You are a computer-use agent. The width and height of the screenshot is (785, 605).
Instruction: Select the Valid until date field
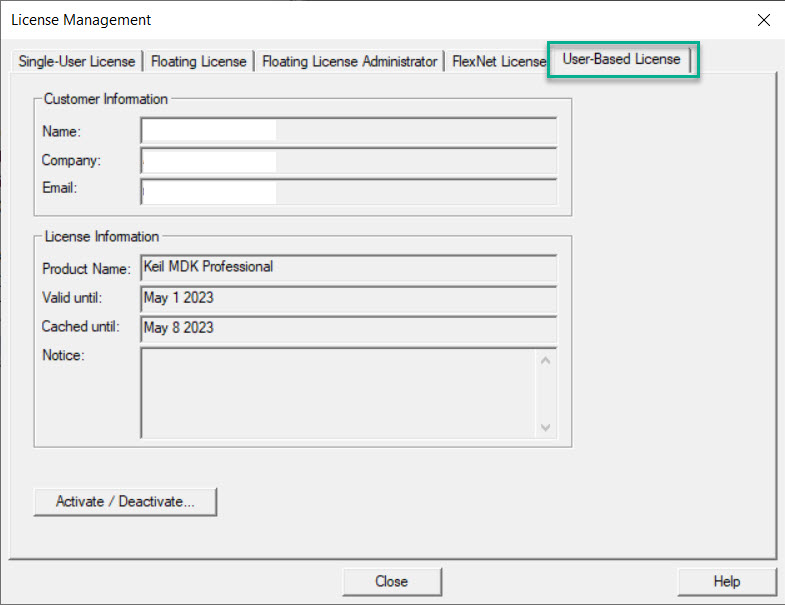[x=348, y=298]
